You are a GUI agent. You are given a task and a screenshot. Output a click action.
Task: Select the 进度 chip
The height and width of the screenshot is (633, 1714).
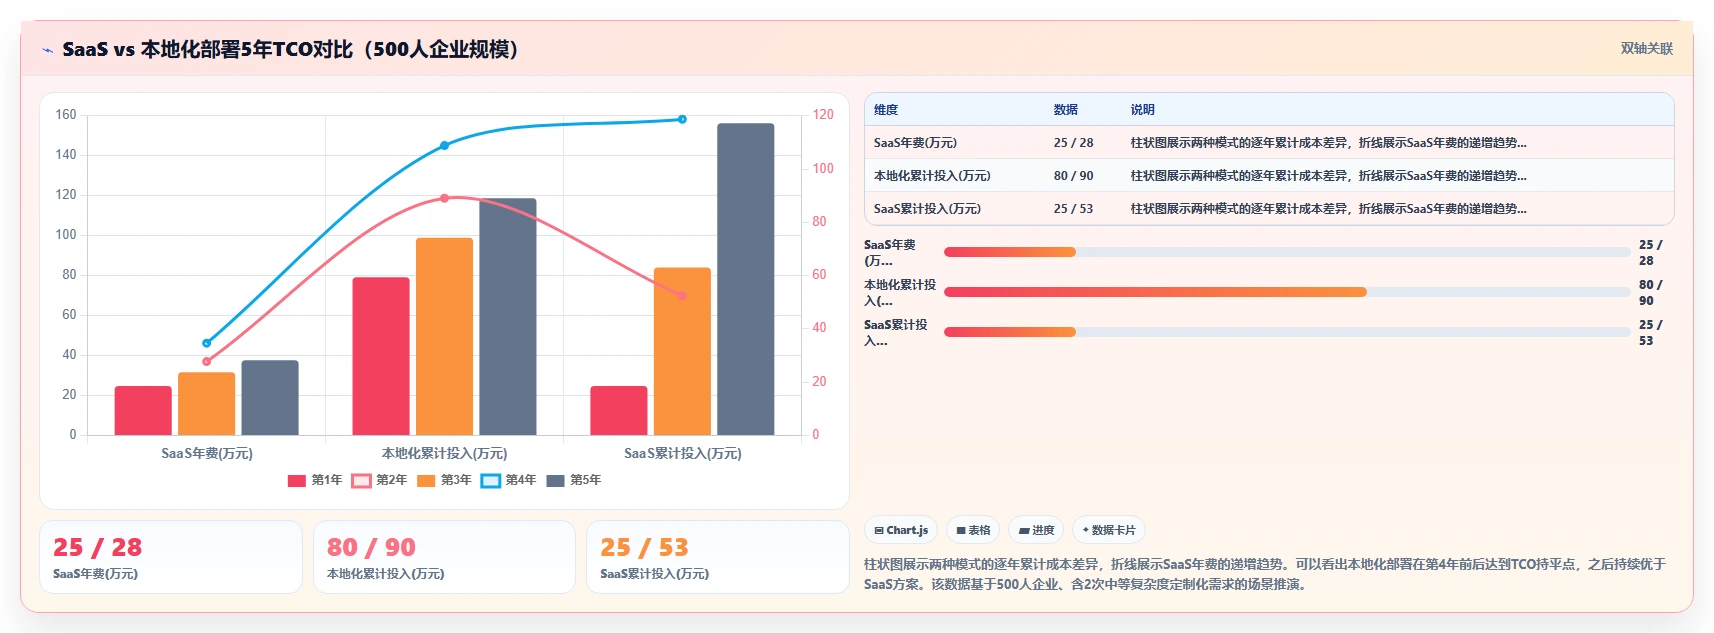(x=1036, y=530)
